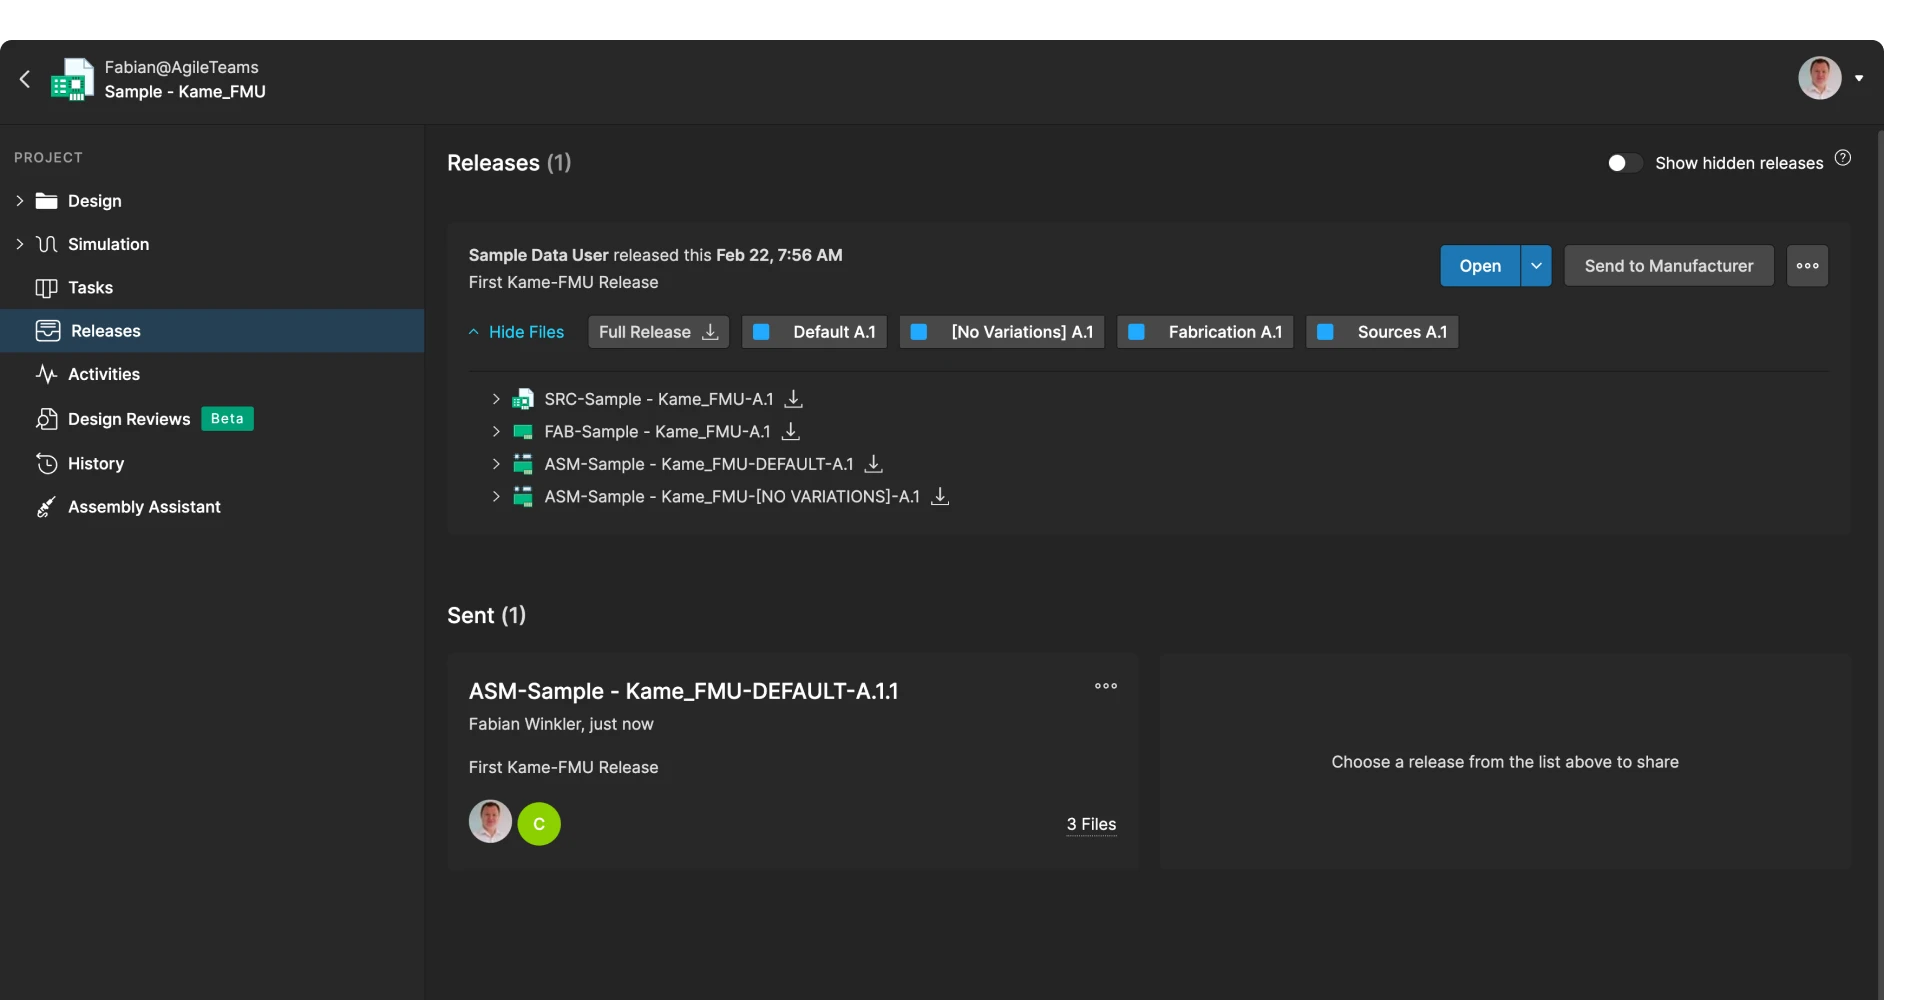Download ASM-Sample Kame_FMU-DEFAULT-A.1 file
Image resolution: width=1920 pixels, height=1000 pixels.
click(x=873, y=464)
